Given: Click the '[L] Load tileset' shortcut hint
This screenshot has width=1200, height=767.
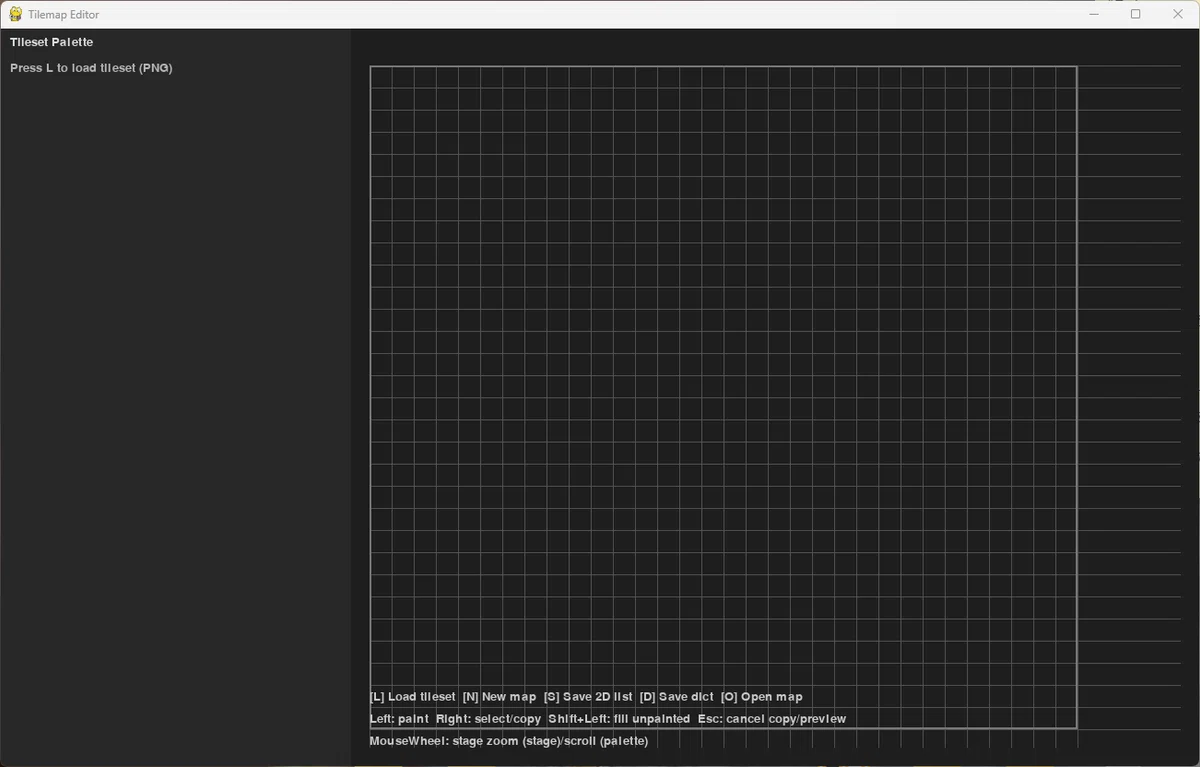Looking at the screenshot, I should click(x=412, y=697).
